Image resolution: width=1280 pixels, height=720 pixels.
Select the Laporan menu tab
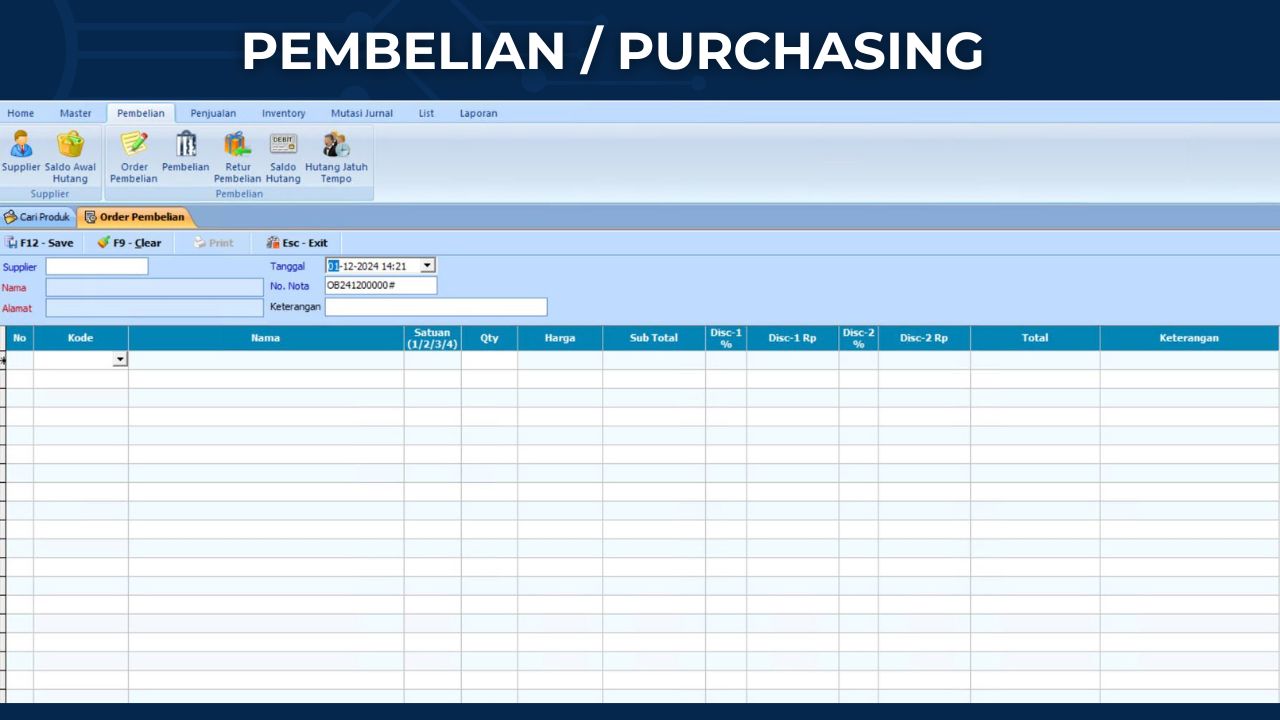point(478,113)
